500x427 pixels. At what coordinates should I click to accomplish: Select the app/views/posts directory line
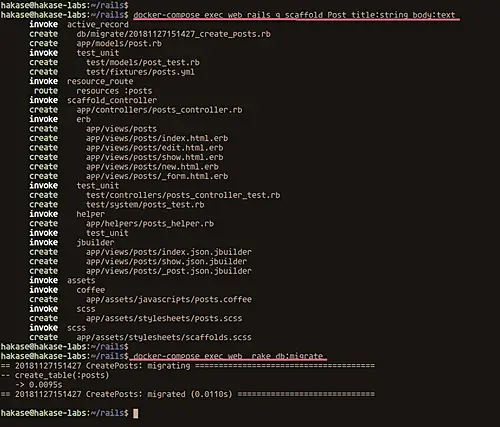coord(121,129)
